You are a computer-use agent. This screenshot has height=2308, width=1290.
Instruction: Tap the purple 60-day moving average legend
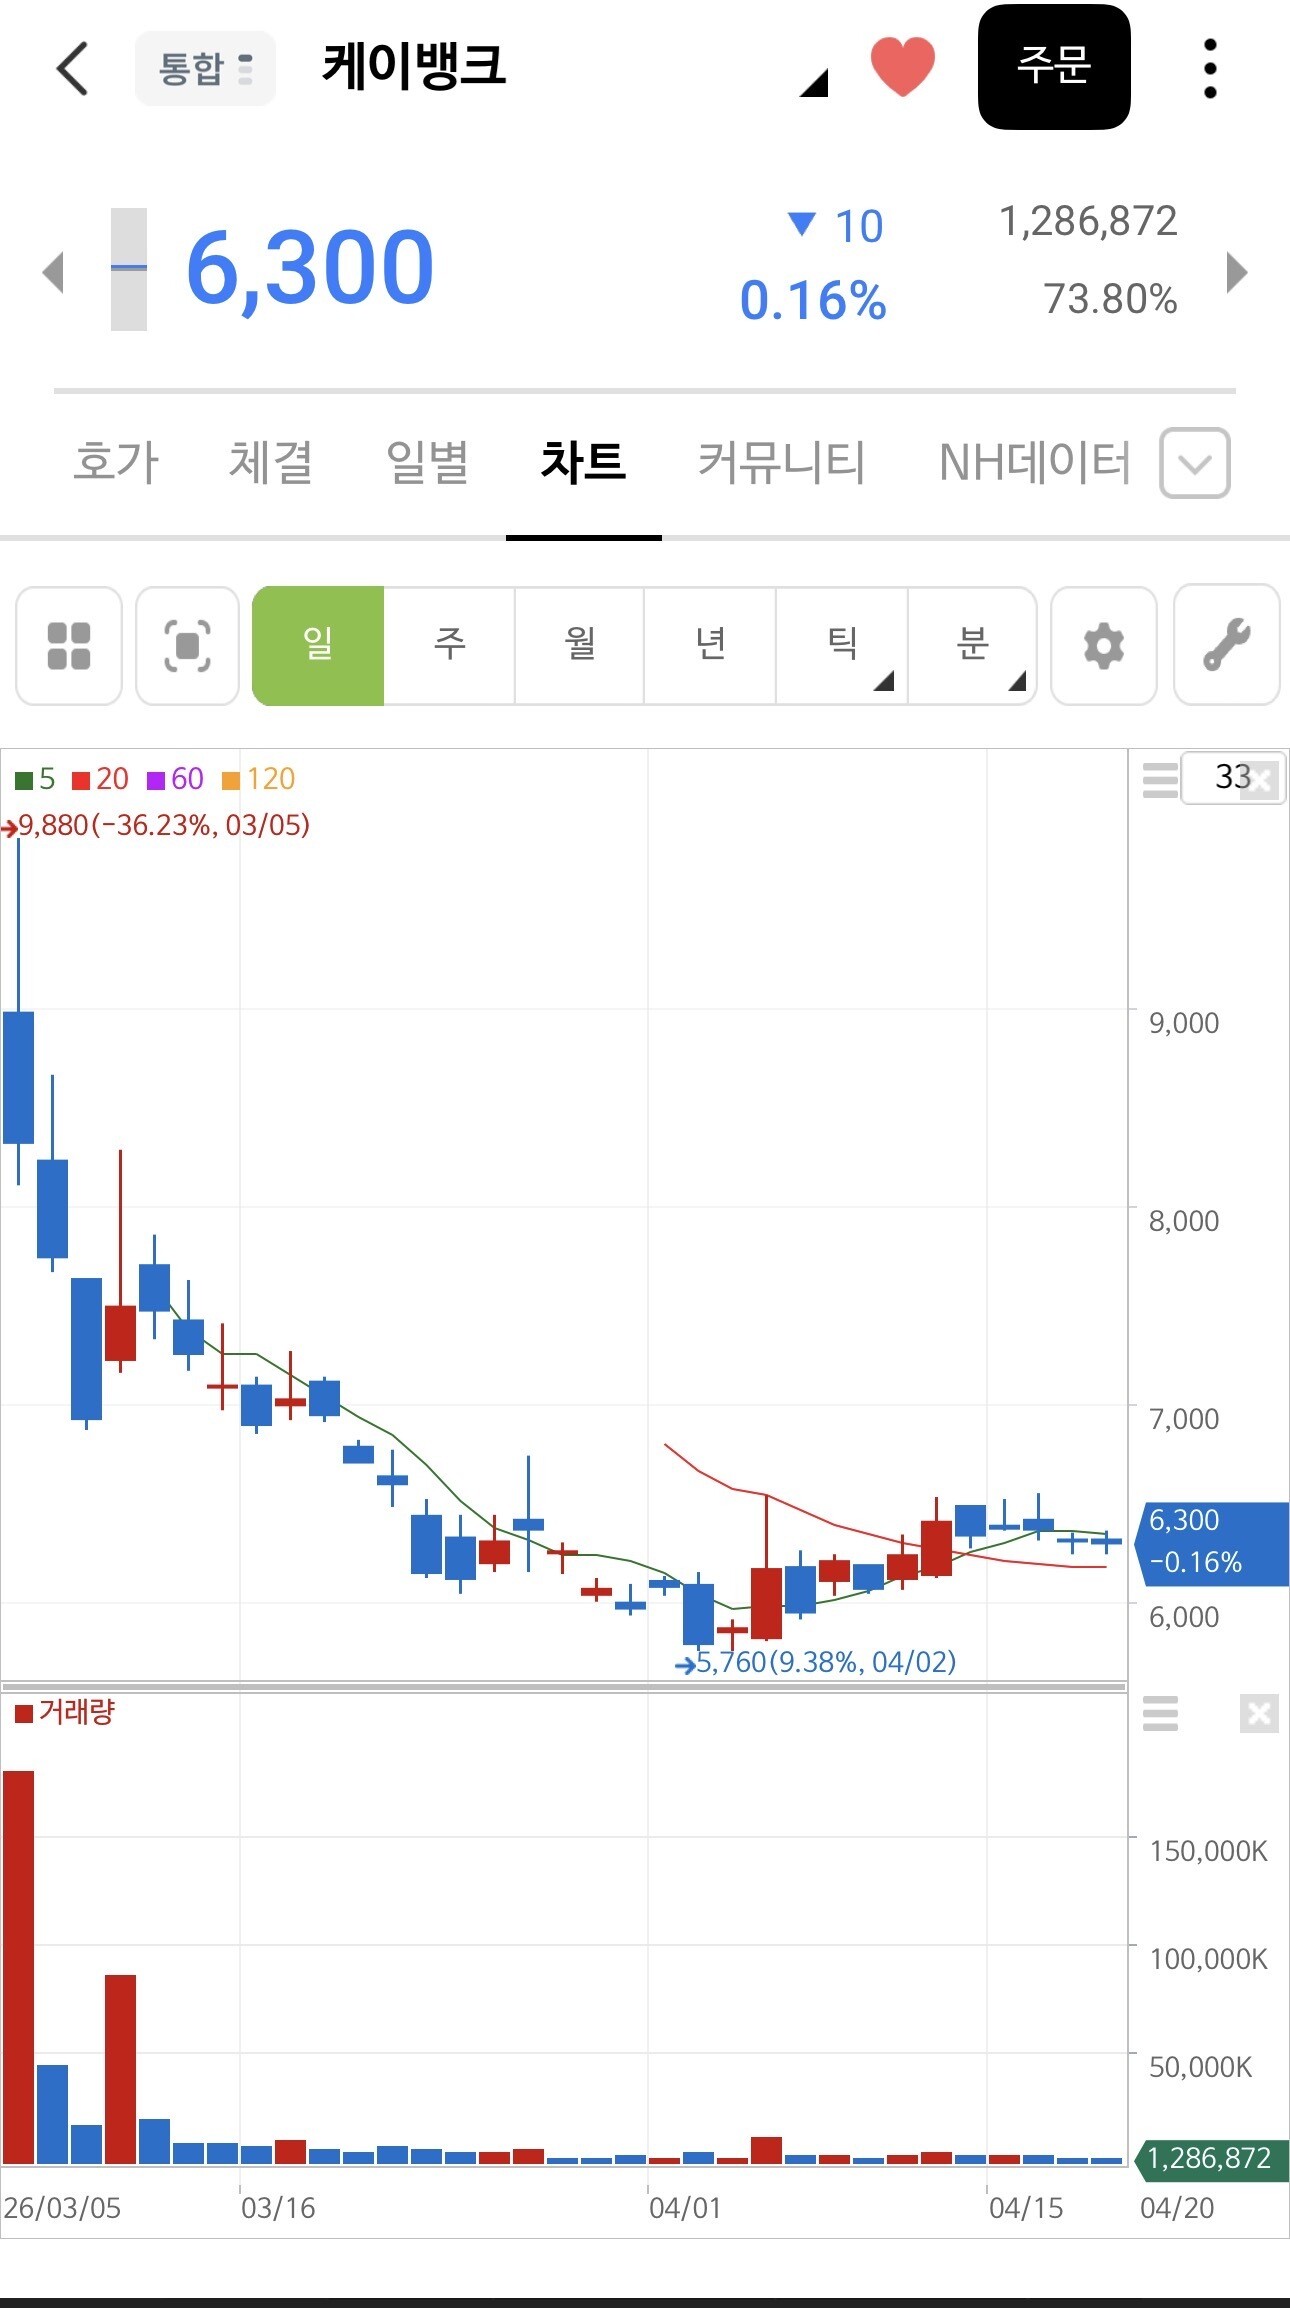coord(175,779)
